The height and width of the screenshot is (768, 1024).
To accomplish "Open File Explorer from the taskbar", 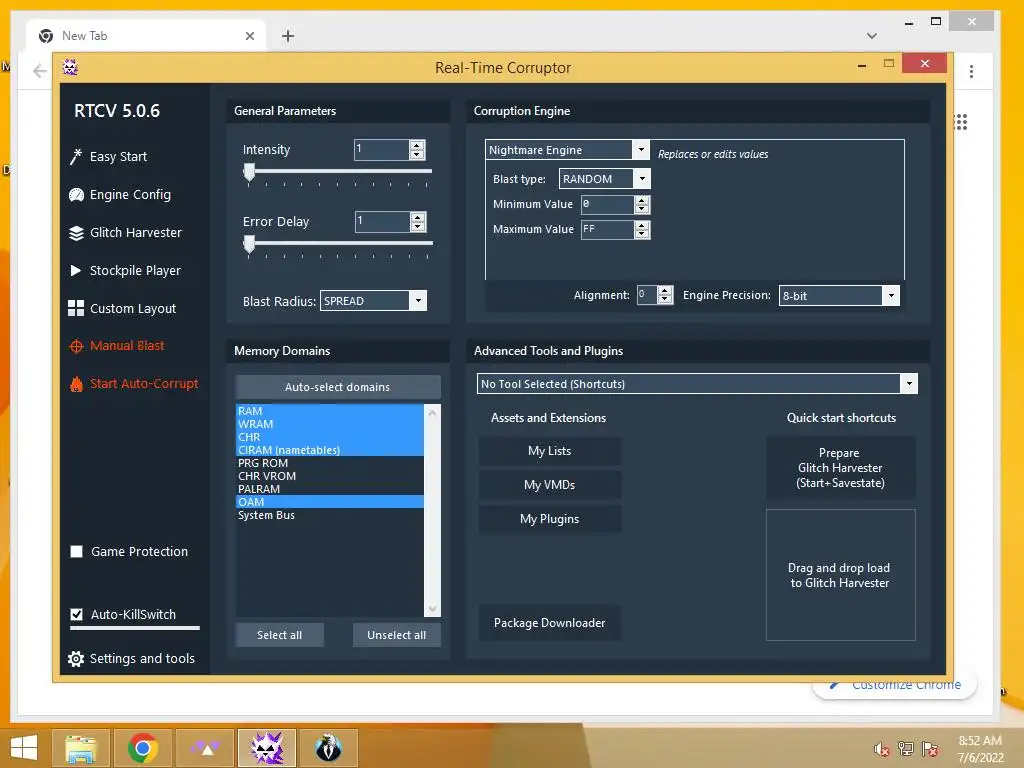I will click(x=81, y=748).
